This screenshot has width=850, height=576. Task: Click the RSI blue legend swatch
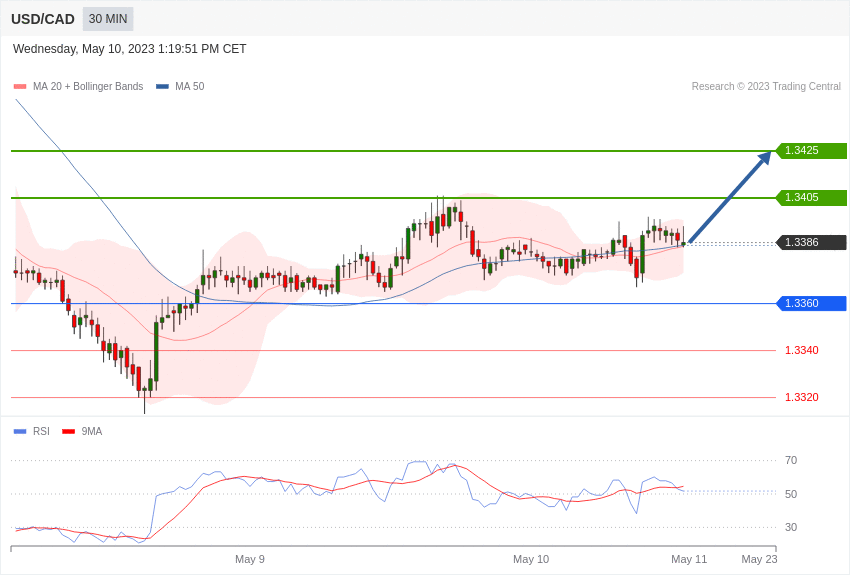[20, 432]
